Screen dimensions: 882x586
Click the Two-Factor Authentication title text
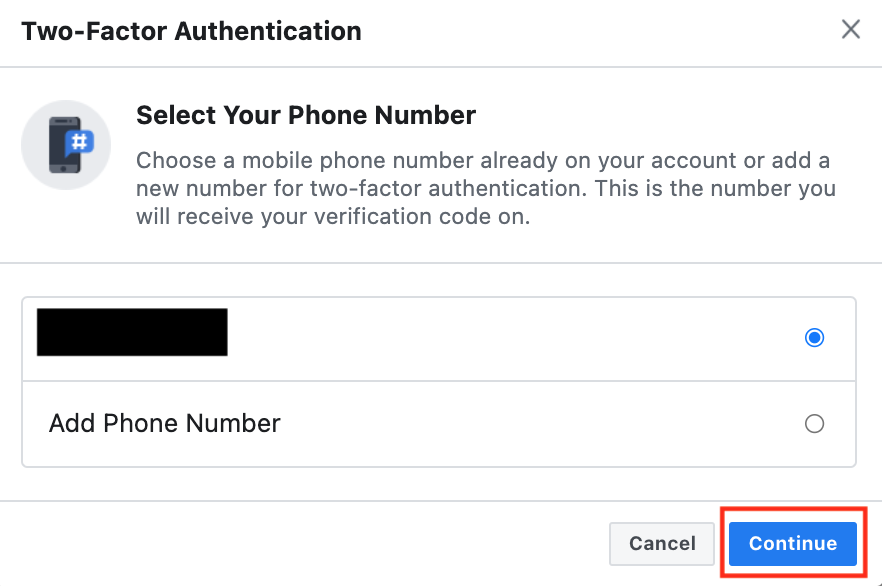click(x=190, y=31)
